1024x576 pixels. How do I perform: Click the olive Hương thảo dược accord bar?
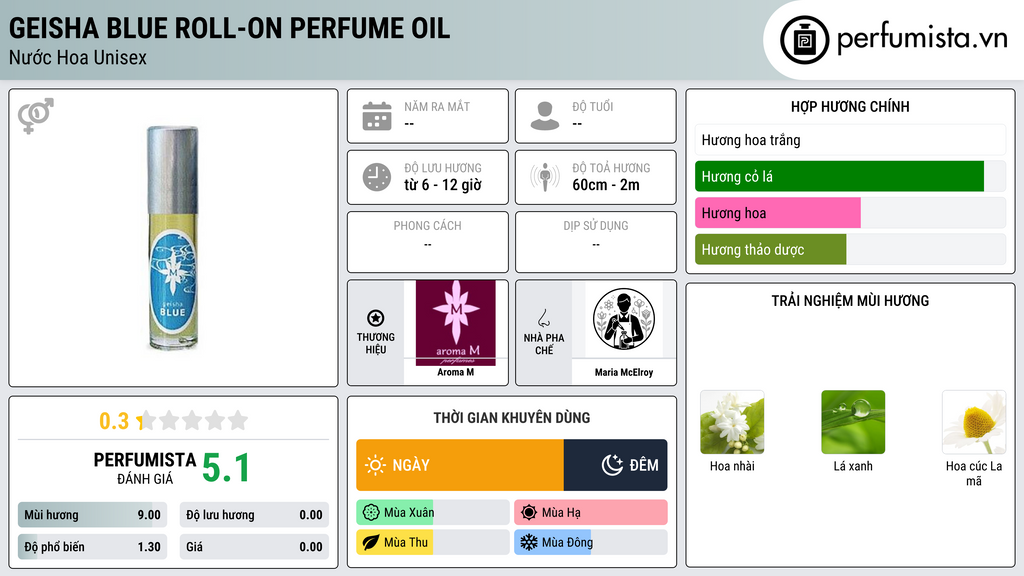click(771, 249)
